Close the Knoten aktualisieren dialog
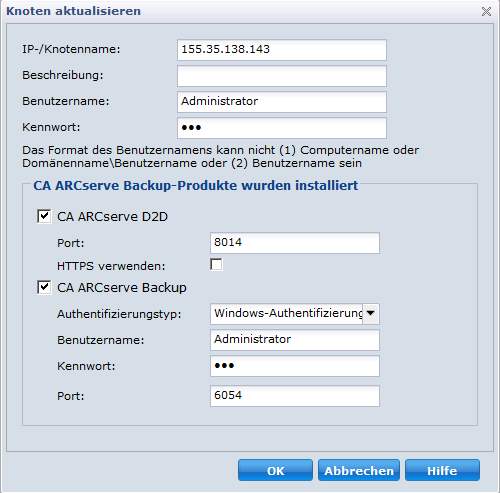 coord(486,11)
